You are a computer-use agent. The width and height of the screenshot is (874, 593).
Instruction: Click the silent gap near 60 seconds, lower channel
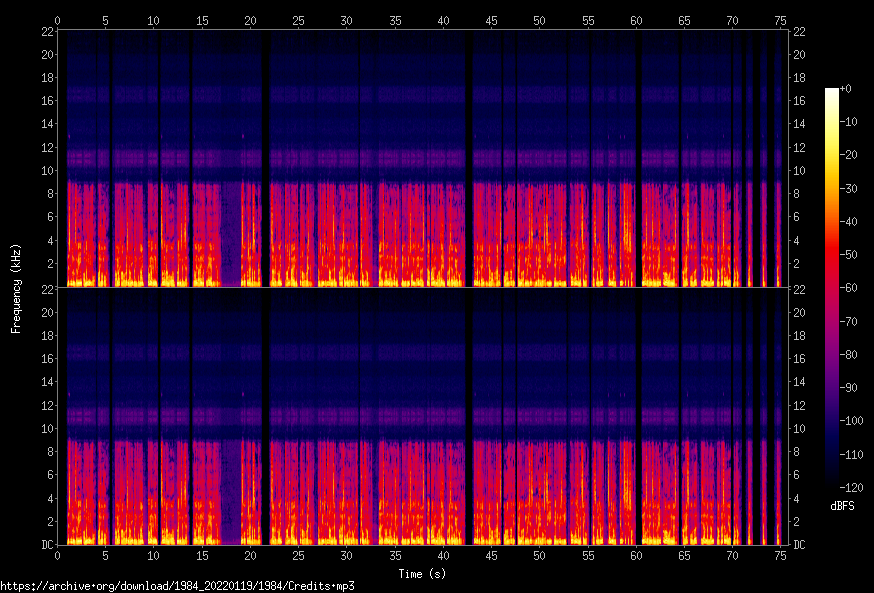click(x=638, y=420)
